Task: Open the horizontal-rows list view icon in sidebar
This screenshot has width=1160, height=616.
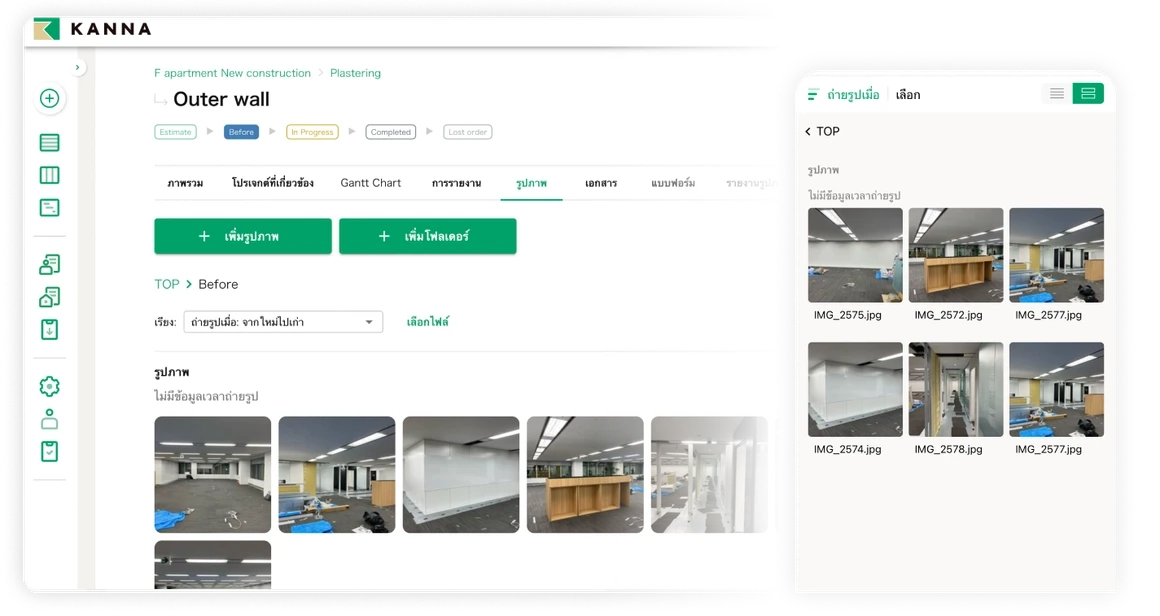Action: pyautogui.click(x=50, y=143)
